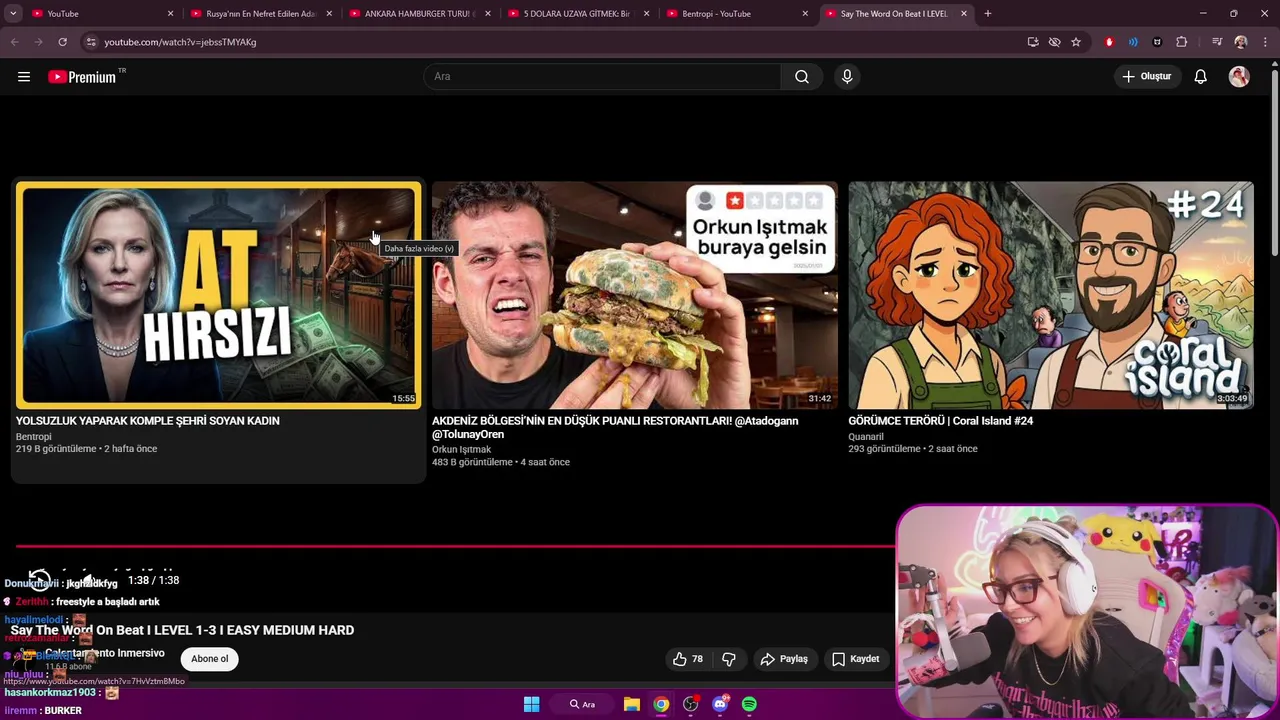The height and width of the screenshot is (720, 1280).
Task: Go back in browser history
Action: (14, 42)
